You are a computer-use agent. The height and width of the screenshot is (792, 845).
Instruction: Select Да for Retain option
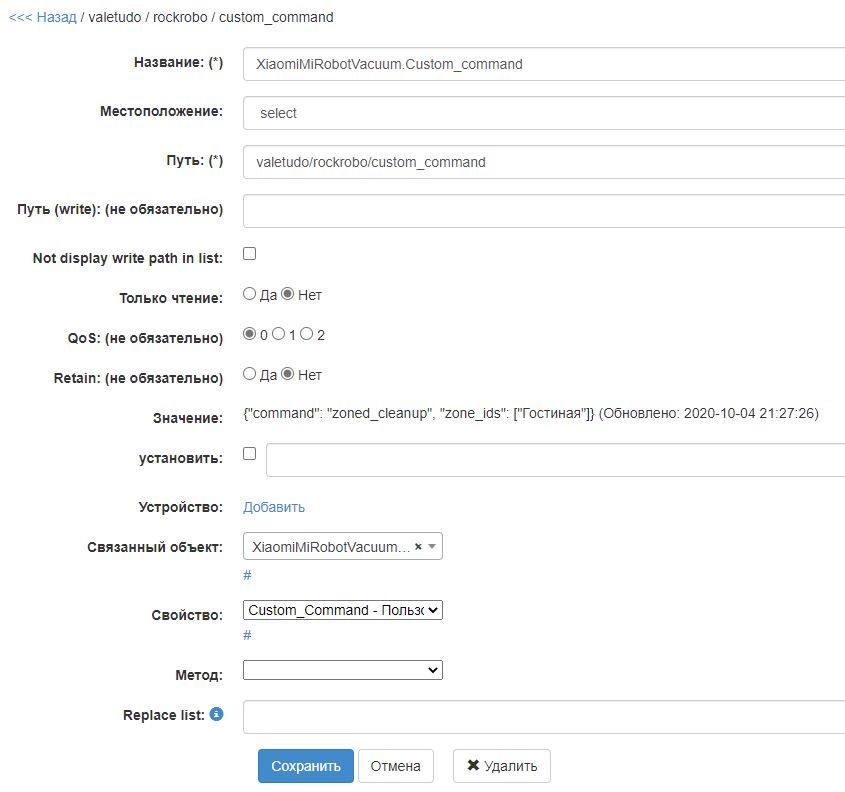click(x=250, y=375)
